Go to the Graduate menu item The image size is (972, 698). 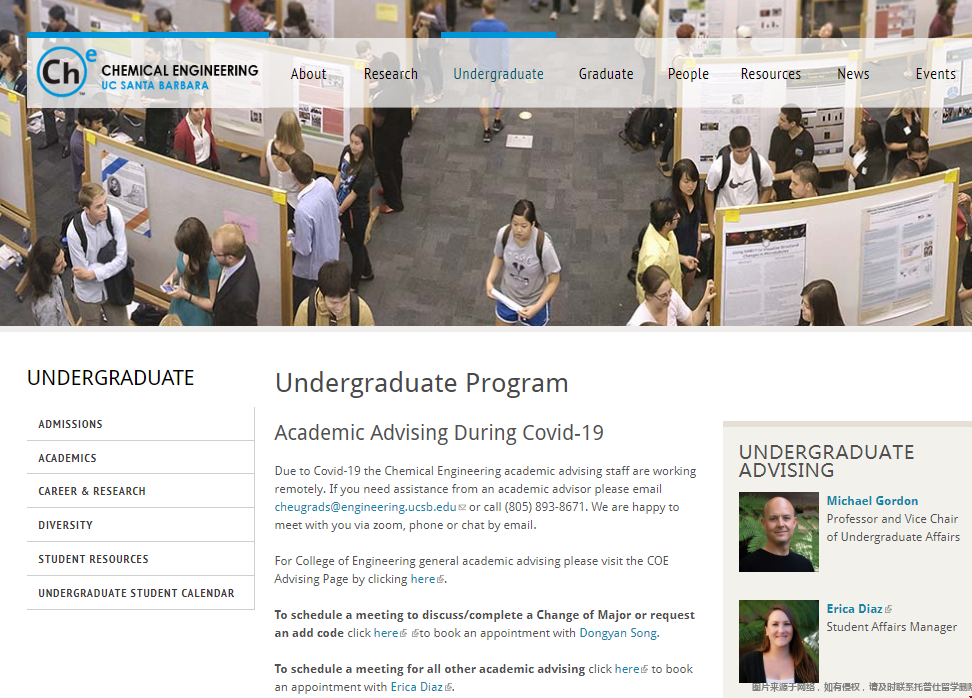pyautogui.click(x=606, y=74)
